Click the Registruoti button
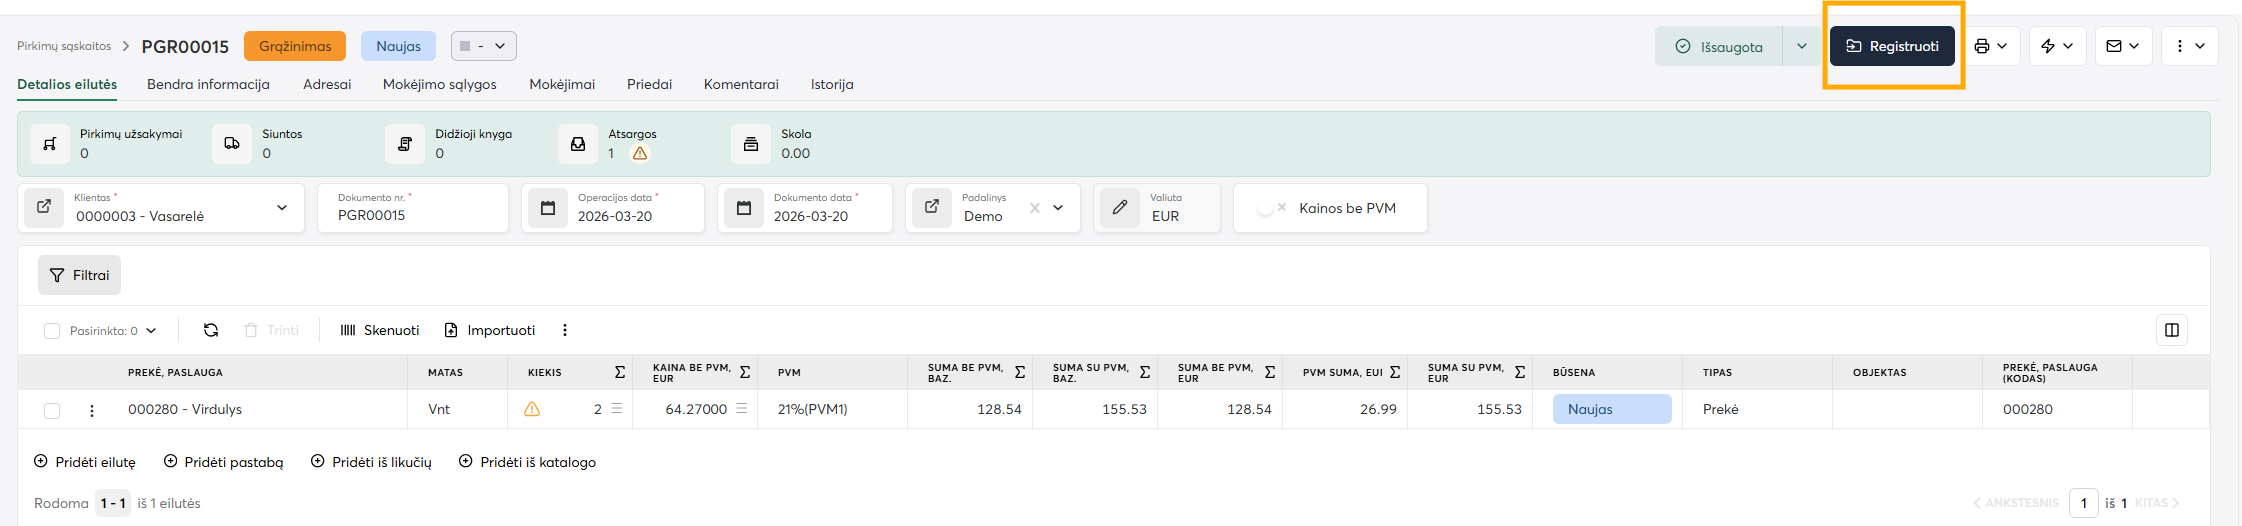Image resolution: width=2242 pixels, height=526 pixels. [x=1891, y=46]
